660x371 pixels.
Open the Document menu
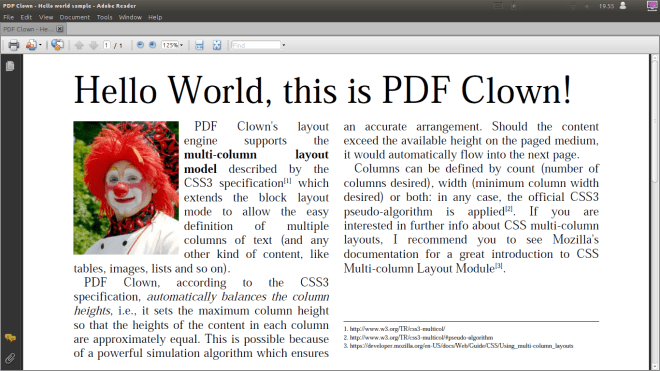coord(75,17)
